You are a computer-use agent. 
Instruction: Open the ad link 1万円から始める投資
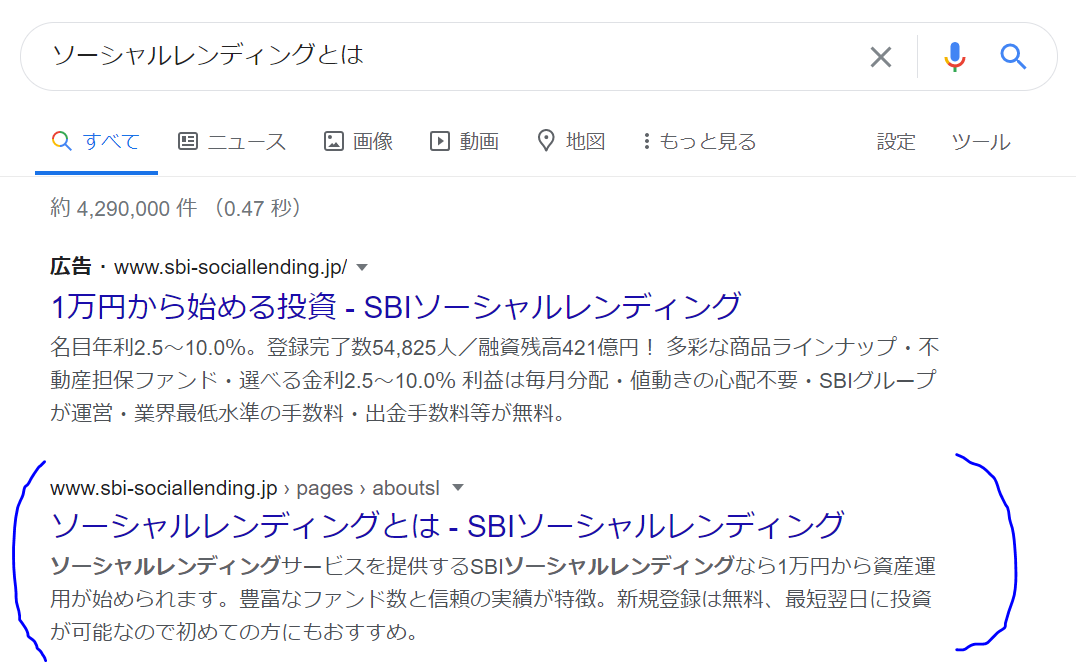(x=396, y=306)
